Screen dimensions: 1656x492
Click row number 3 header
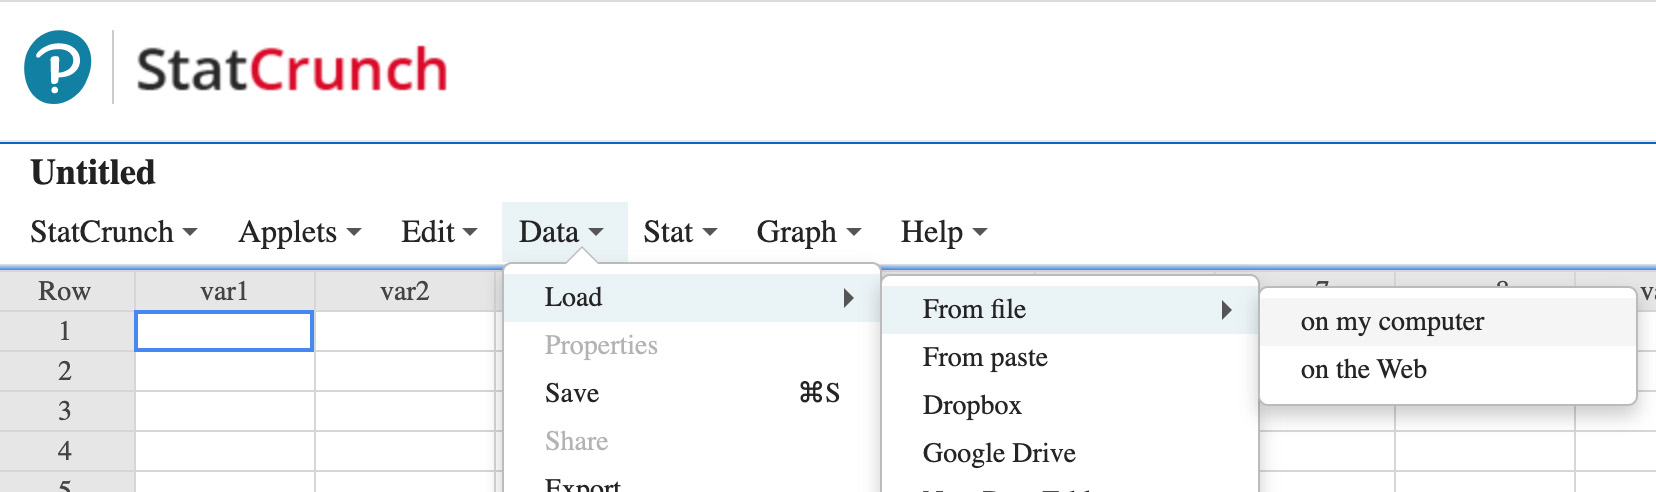point(66,411)
